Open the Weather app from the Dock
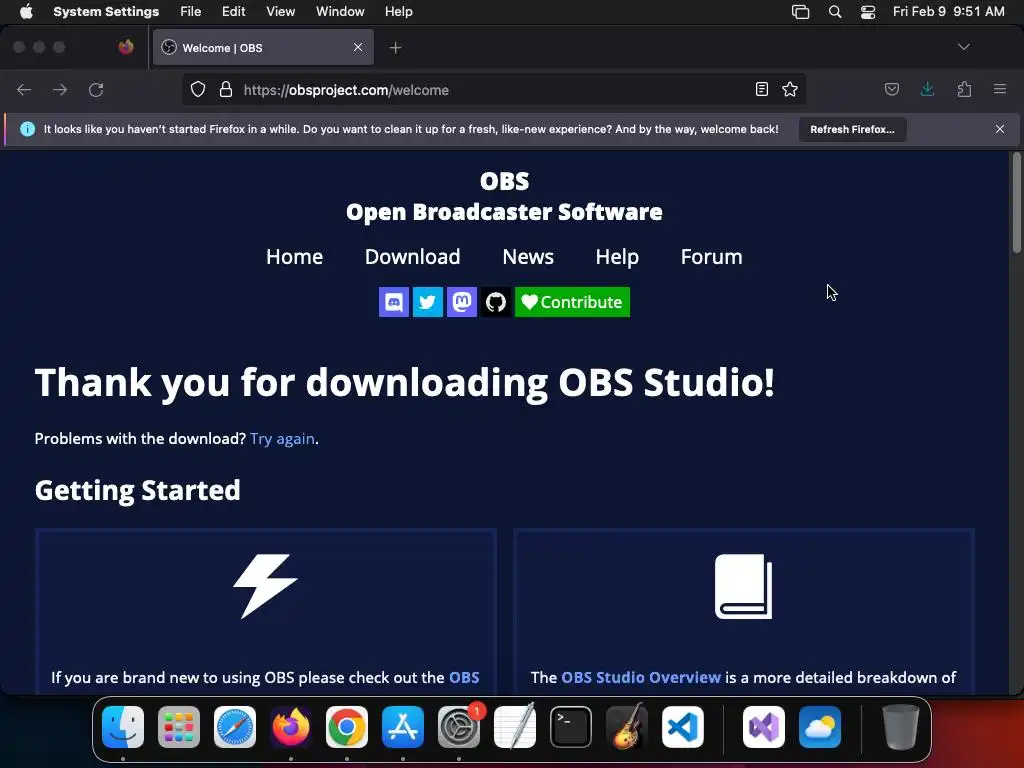The height and width of the screenshot is (768, 1024). pos(820,727)
